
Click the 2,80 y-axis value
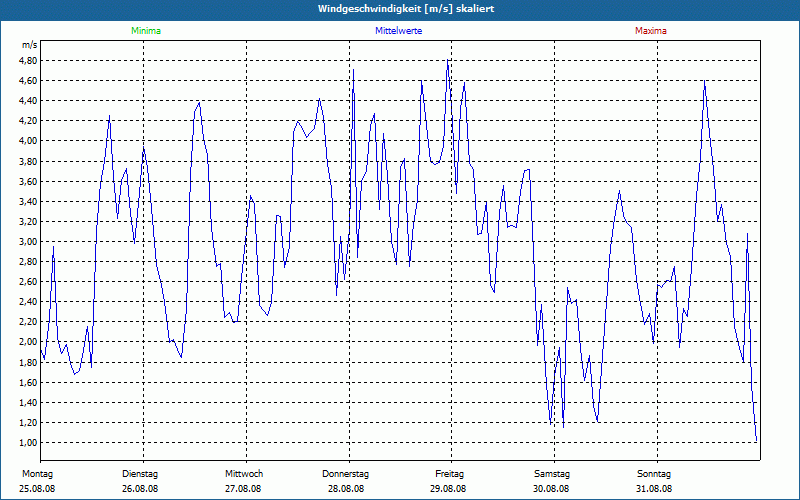coord(30,262)
